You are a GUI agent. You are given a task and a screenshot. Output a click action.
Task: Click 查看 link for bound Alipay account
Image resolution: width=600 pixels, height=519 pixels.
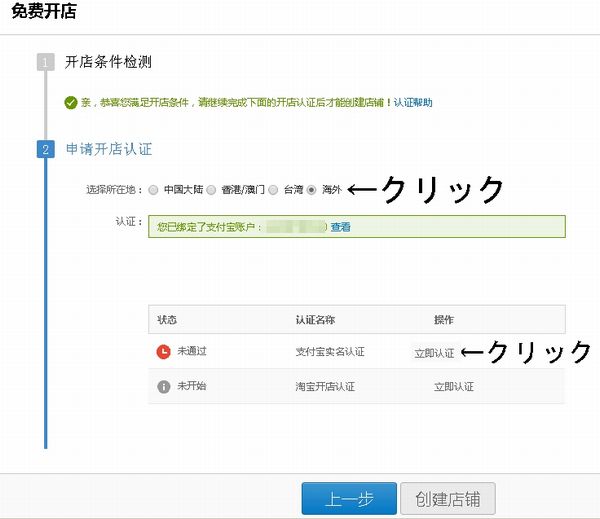coord(341,227)
